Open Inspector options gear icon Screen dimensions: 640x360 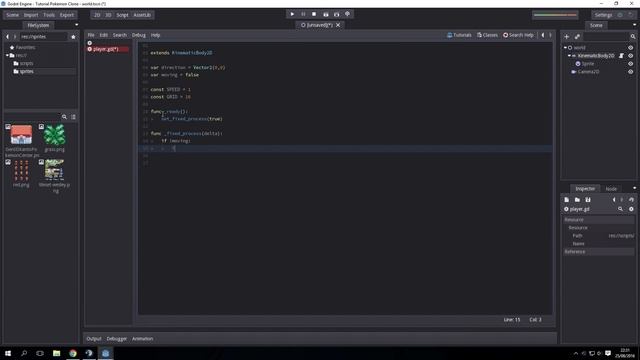tap(631, 209)
